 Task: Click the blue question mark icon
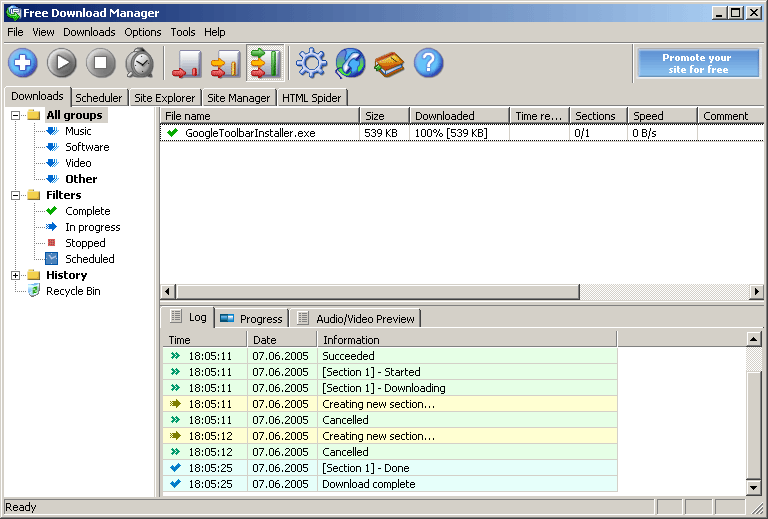click(428, 64)
